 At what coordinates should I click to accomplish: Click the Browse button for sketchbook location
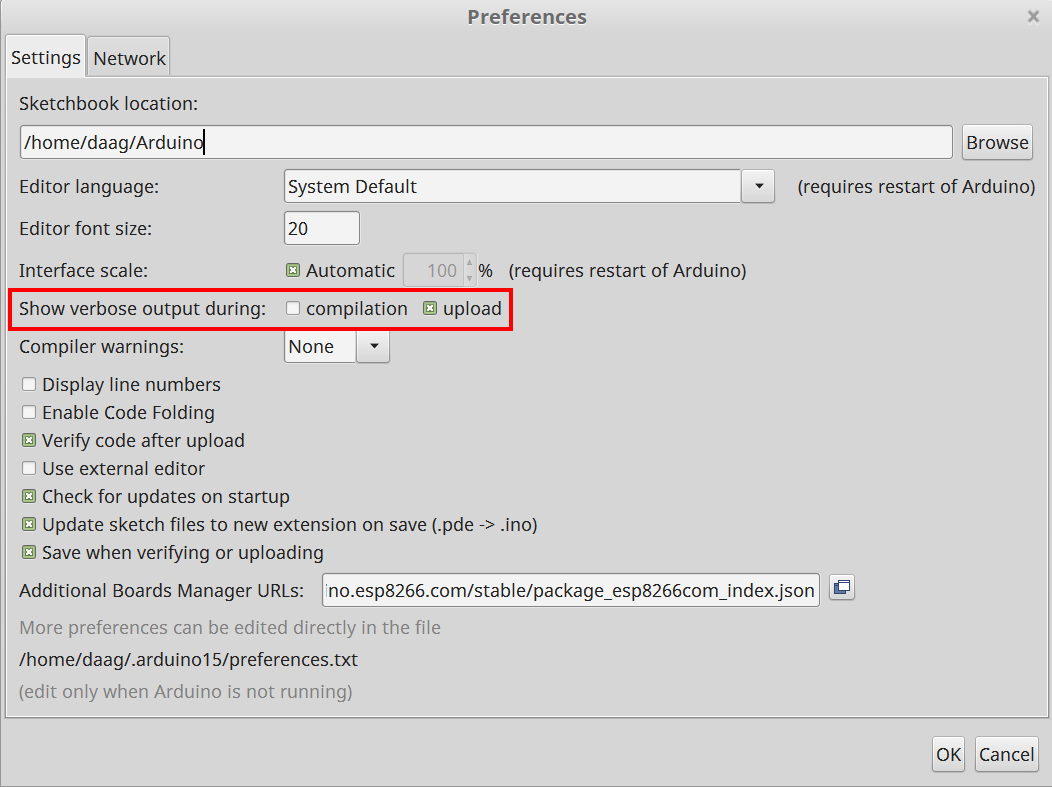997,142
